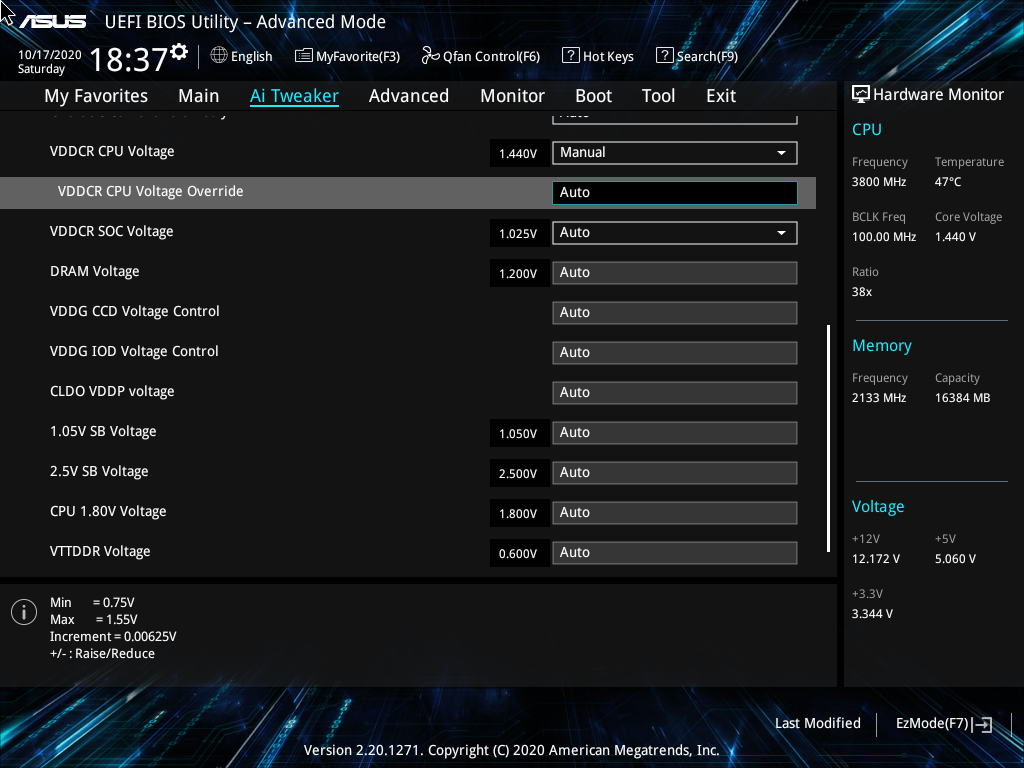Click the 2.5V SB Voltage Auto field
The width and height of the screenshot is (1024, 768).
click(675, 473)
